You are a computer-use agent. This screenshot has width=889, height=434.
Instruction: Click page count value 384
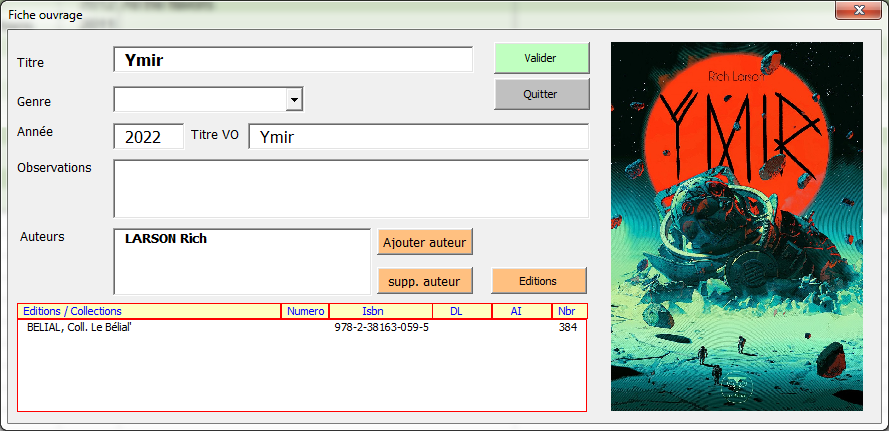click(x=568, y=327)
